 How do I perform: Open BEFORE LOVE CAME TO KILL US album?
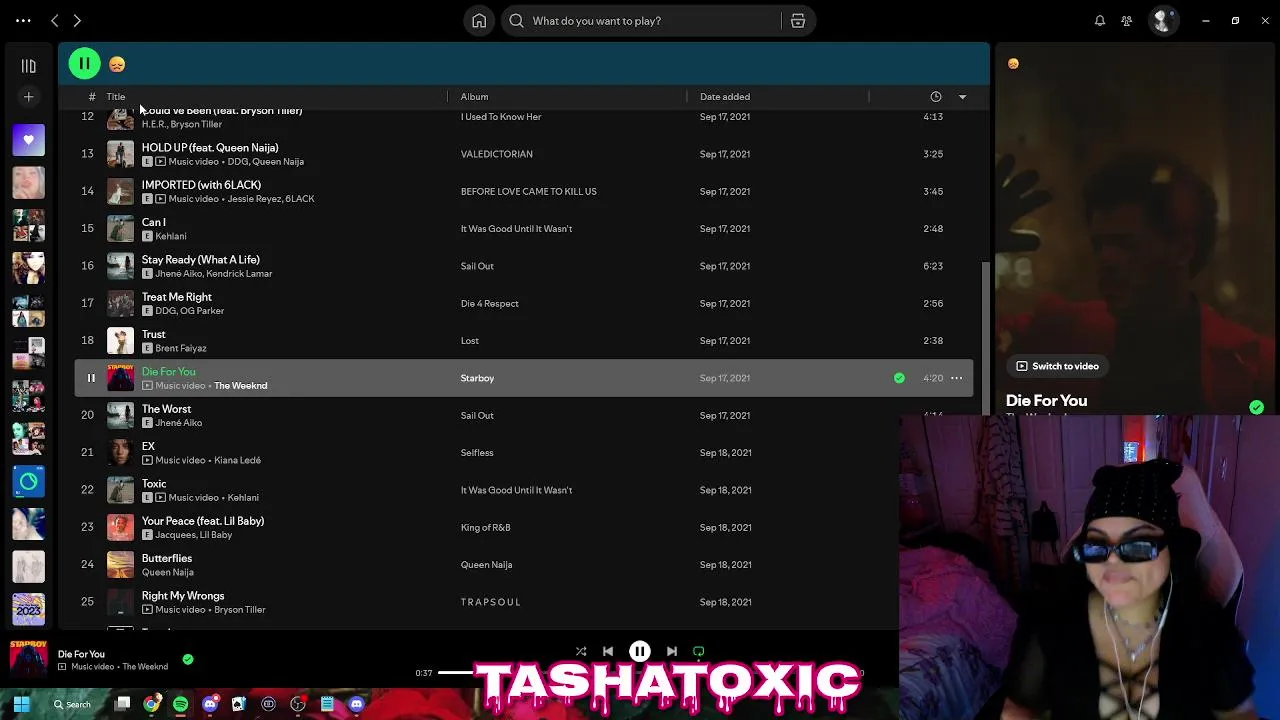[x=528, y=191]
